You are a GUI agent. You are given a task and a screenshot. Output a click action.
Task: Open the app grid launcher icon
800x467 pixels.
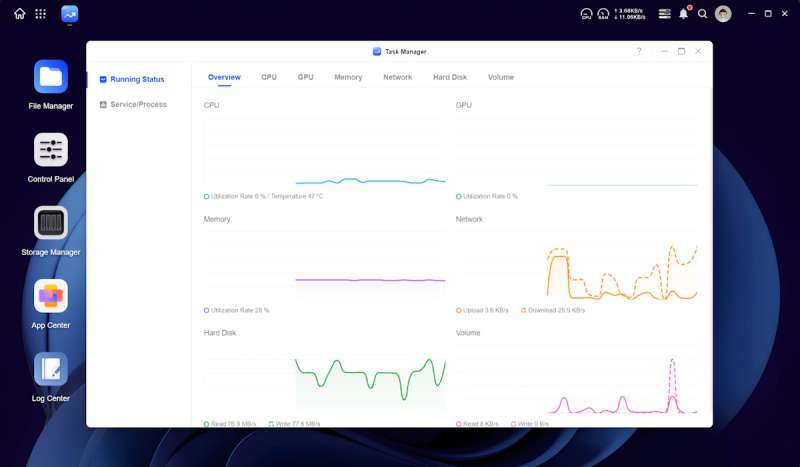[x=40, y=14]
